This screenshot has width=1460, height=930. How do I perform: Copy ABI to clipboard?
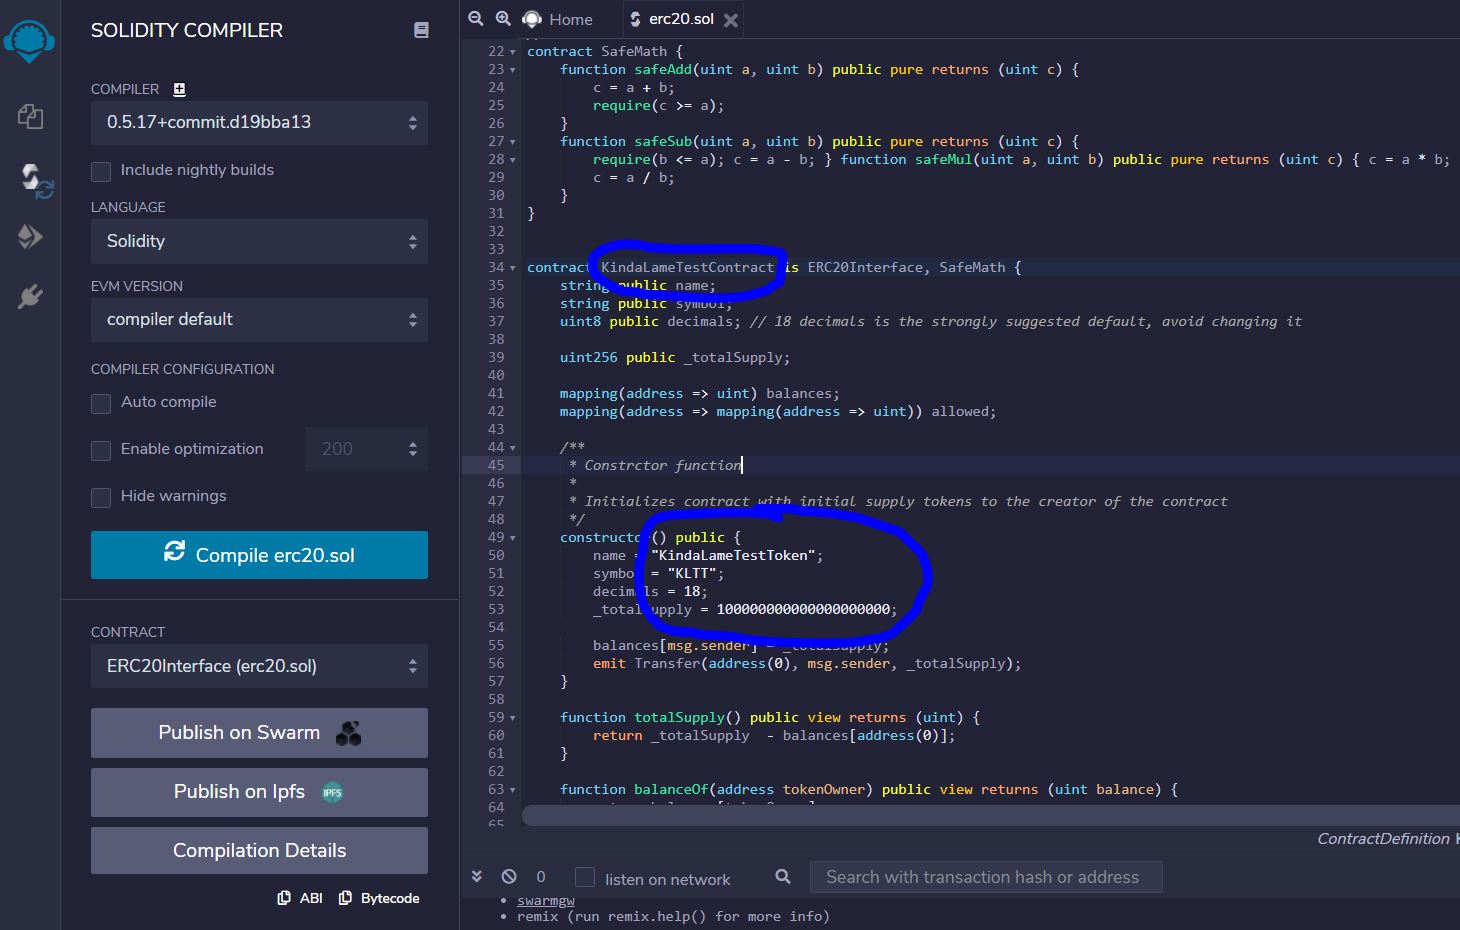coord(300,898)
